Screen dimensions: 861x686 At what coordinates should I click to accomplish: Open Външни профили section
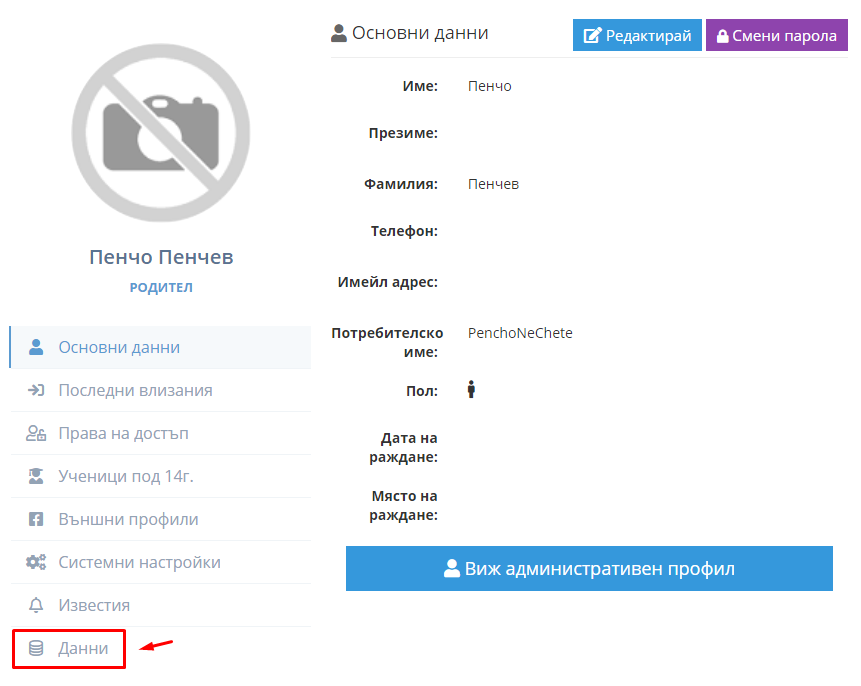160,519
